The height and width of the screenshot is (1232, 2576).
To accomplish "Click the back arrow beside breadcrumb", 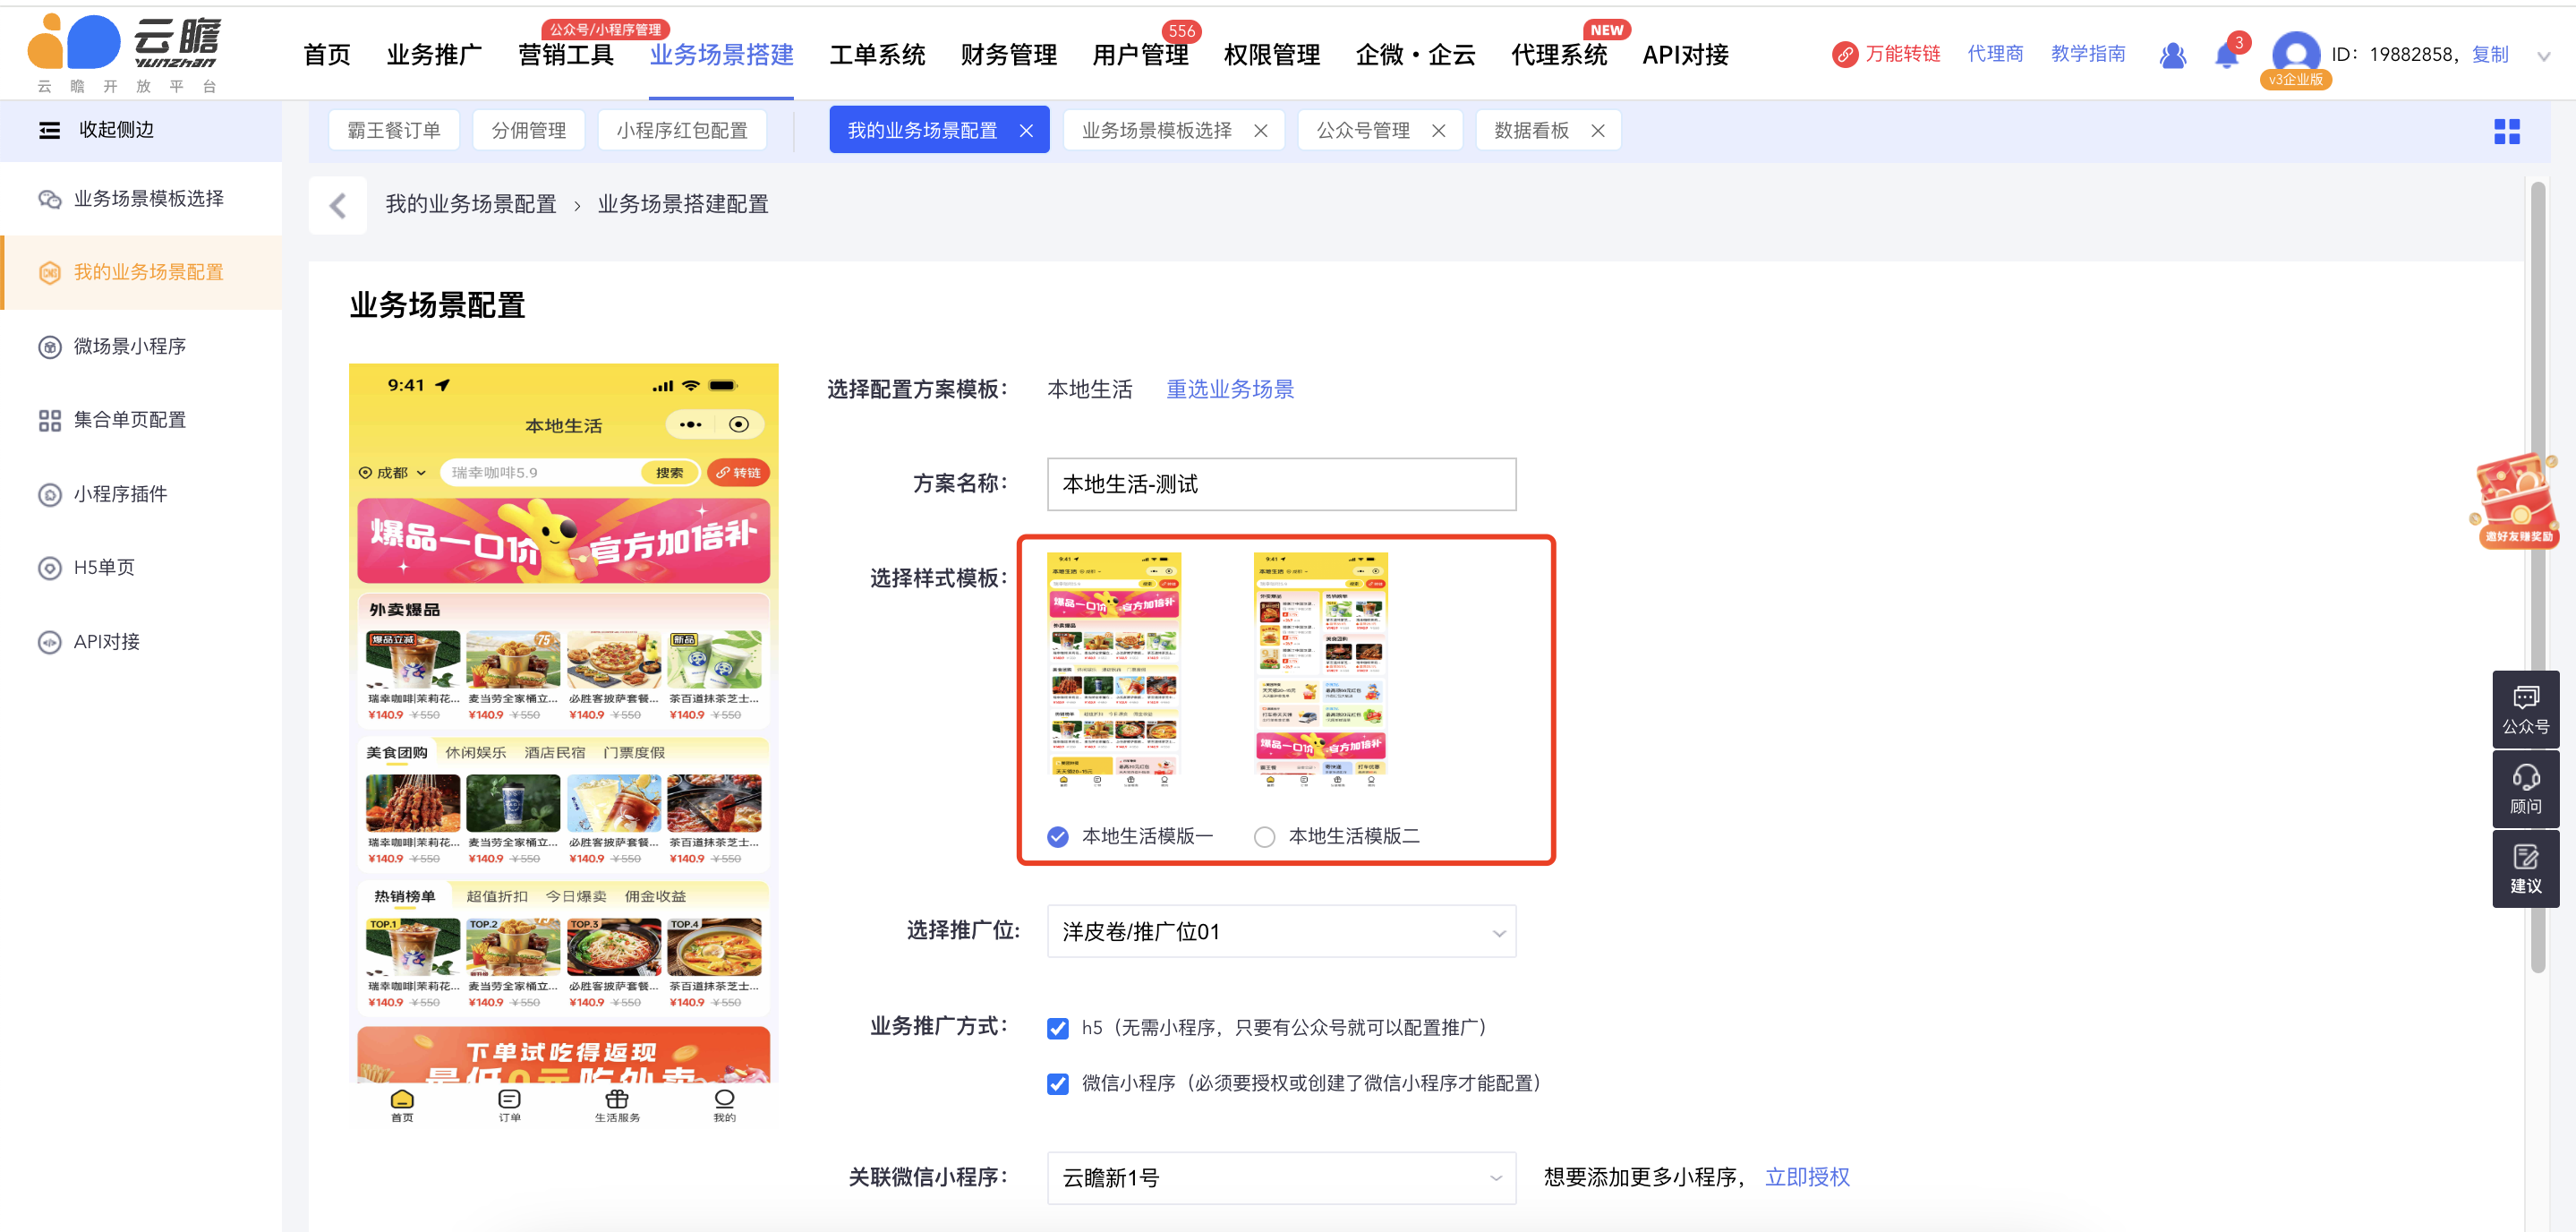I will (338, 205).
